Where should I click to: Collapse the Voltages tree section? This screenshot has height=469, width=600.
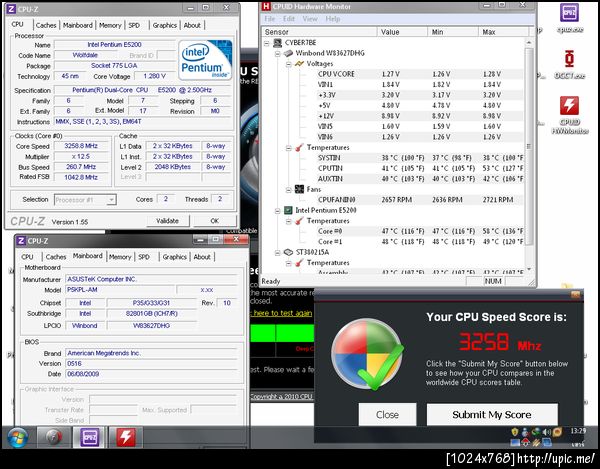(289, 64)
